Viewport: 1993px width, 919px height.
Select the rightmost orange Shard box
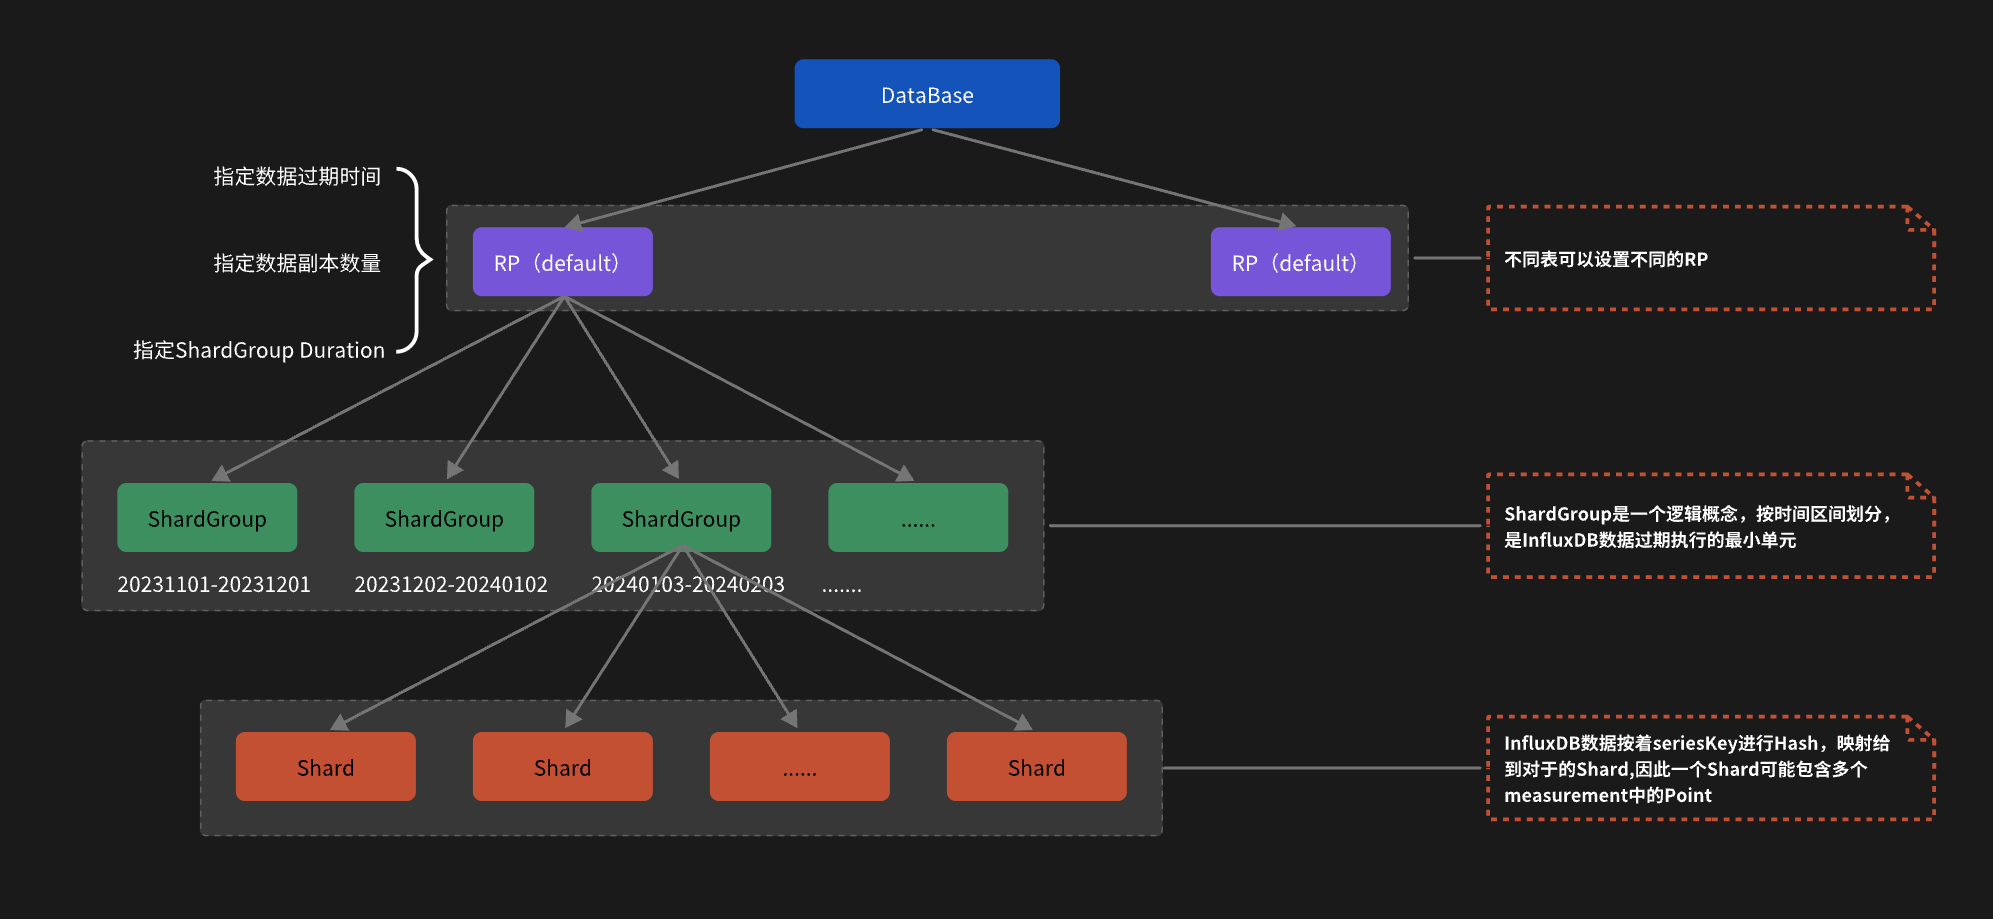(1037, 767)
